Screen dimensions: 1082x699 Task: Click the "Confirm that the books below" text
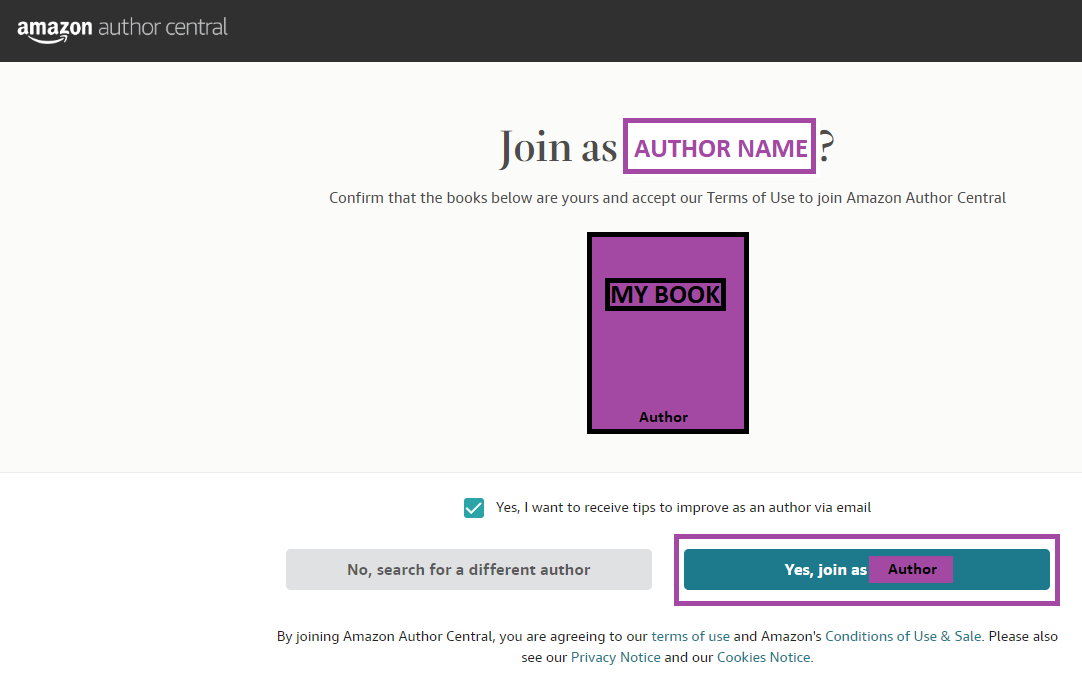667,198
